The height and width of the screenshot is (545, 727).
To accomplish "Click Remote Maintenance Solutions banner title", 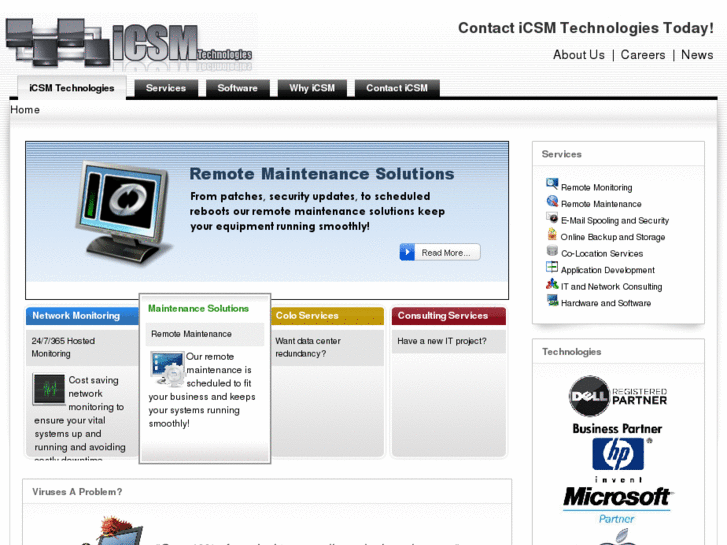I will (x=322, y=174).
